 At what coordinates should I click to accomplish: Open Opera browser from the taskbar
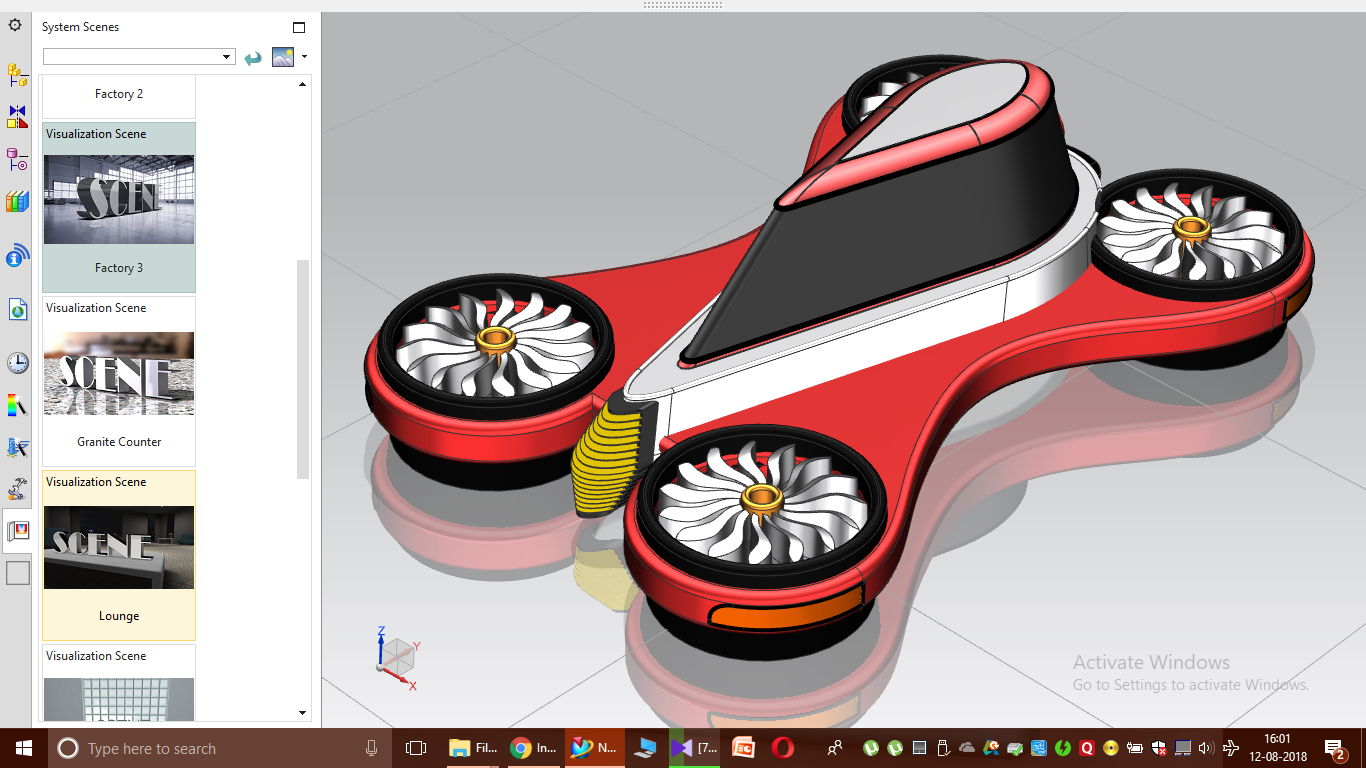click(782, 748)
